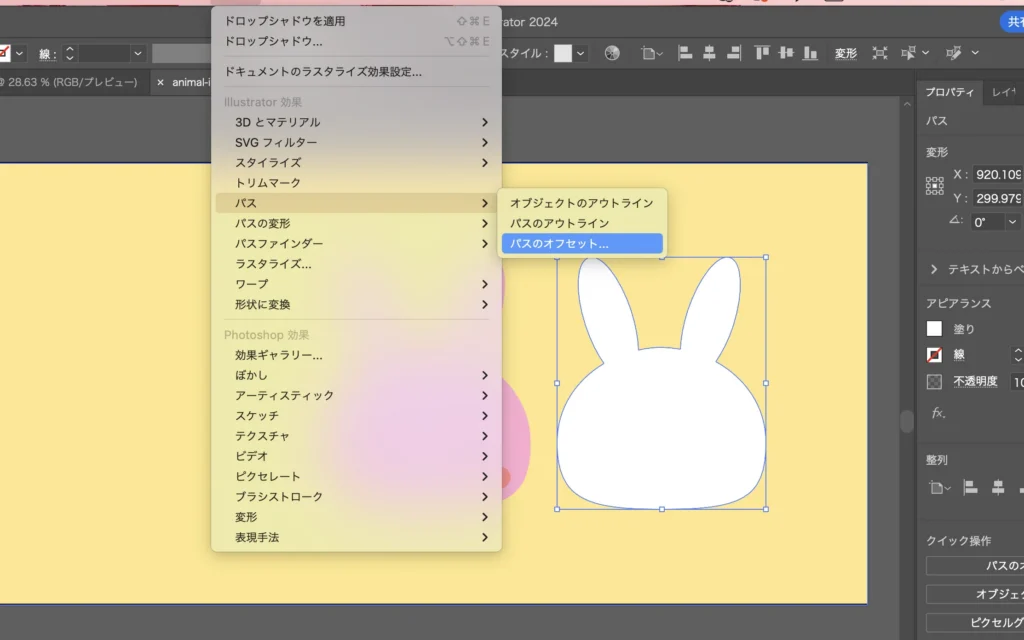
Task: Click vertical align bottom icon in control bar
Action: tap(810, 53)
